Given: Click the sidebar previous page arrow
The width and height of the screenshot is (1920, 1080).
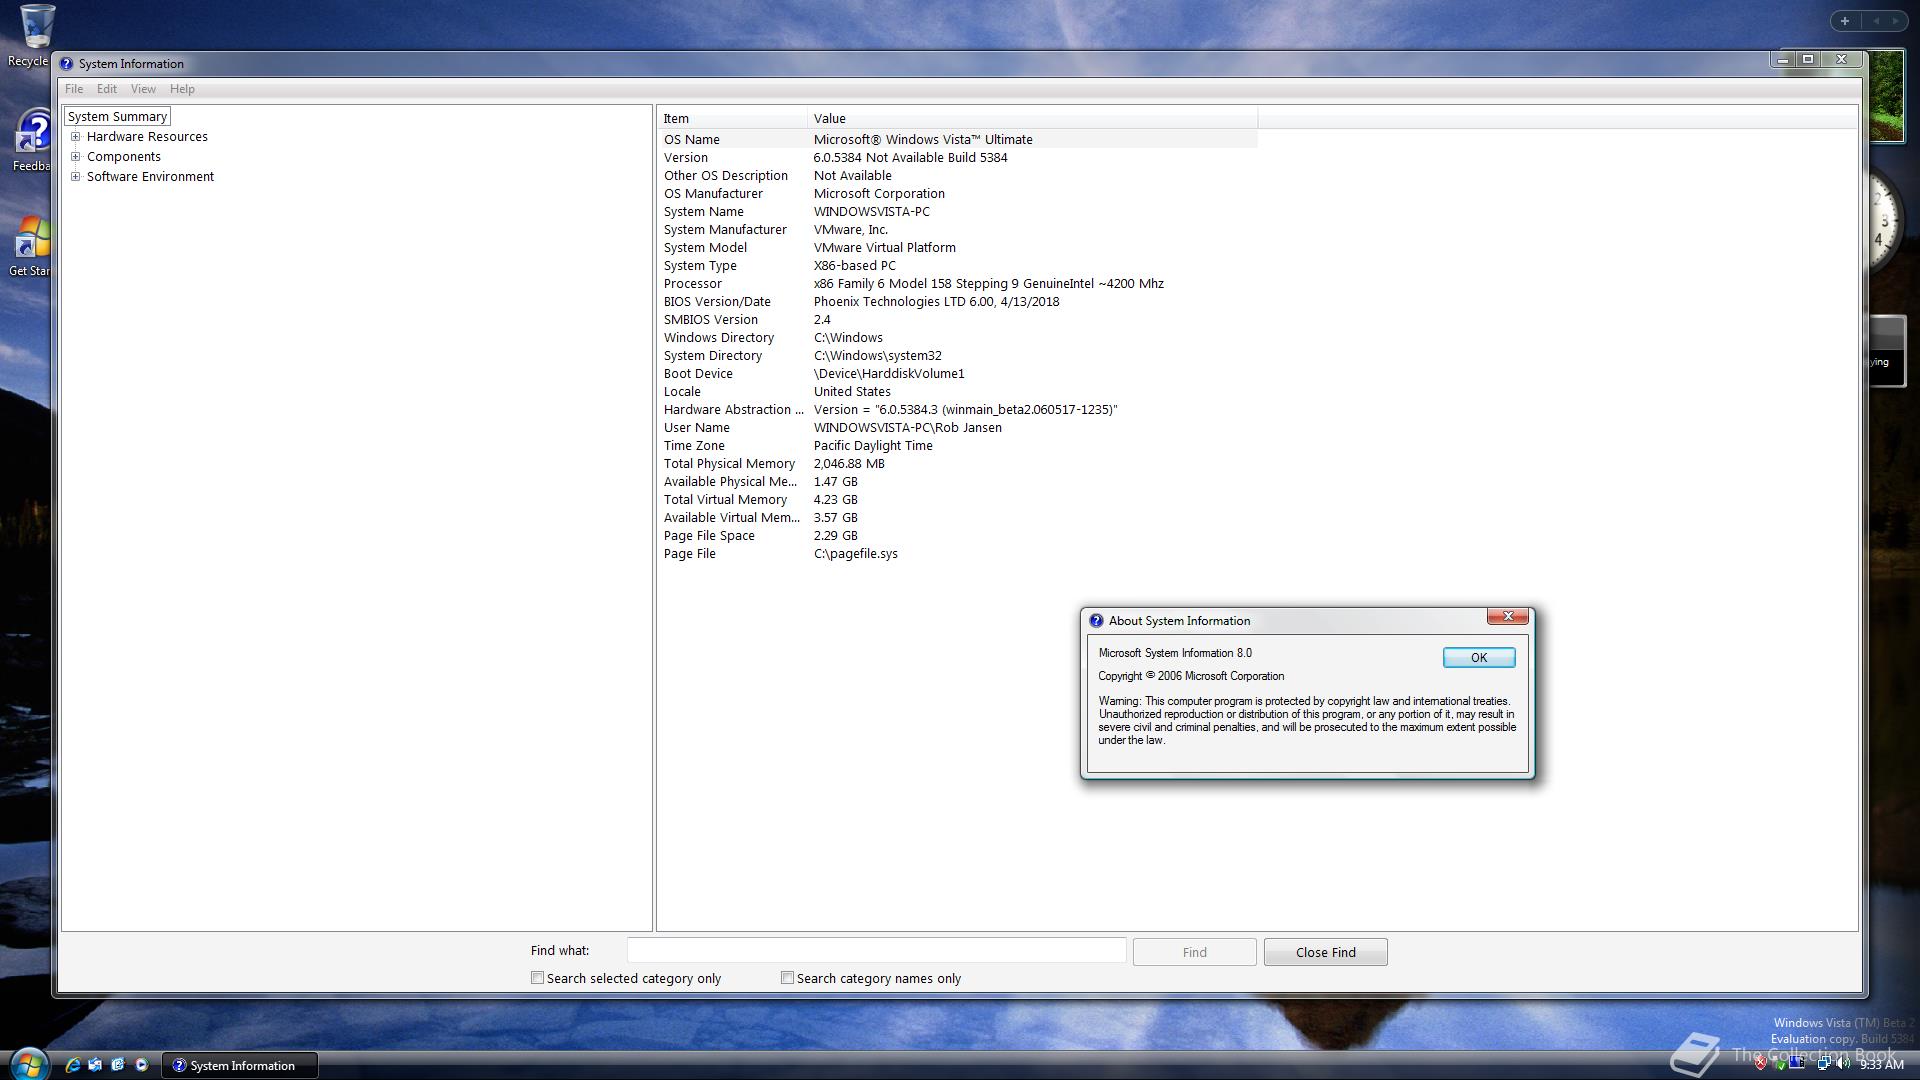Looking at the screenshot, I should click(x=1876, y=20).
